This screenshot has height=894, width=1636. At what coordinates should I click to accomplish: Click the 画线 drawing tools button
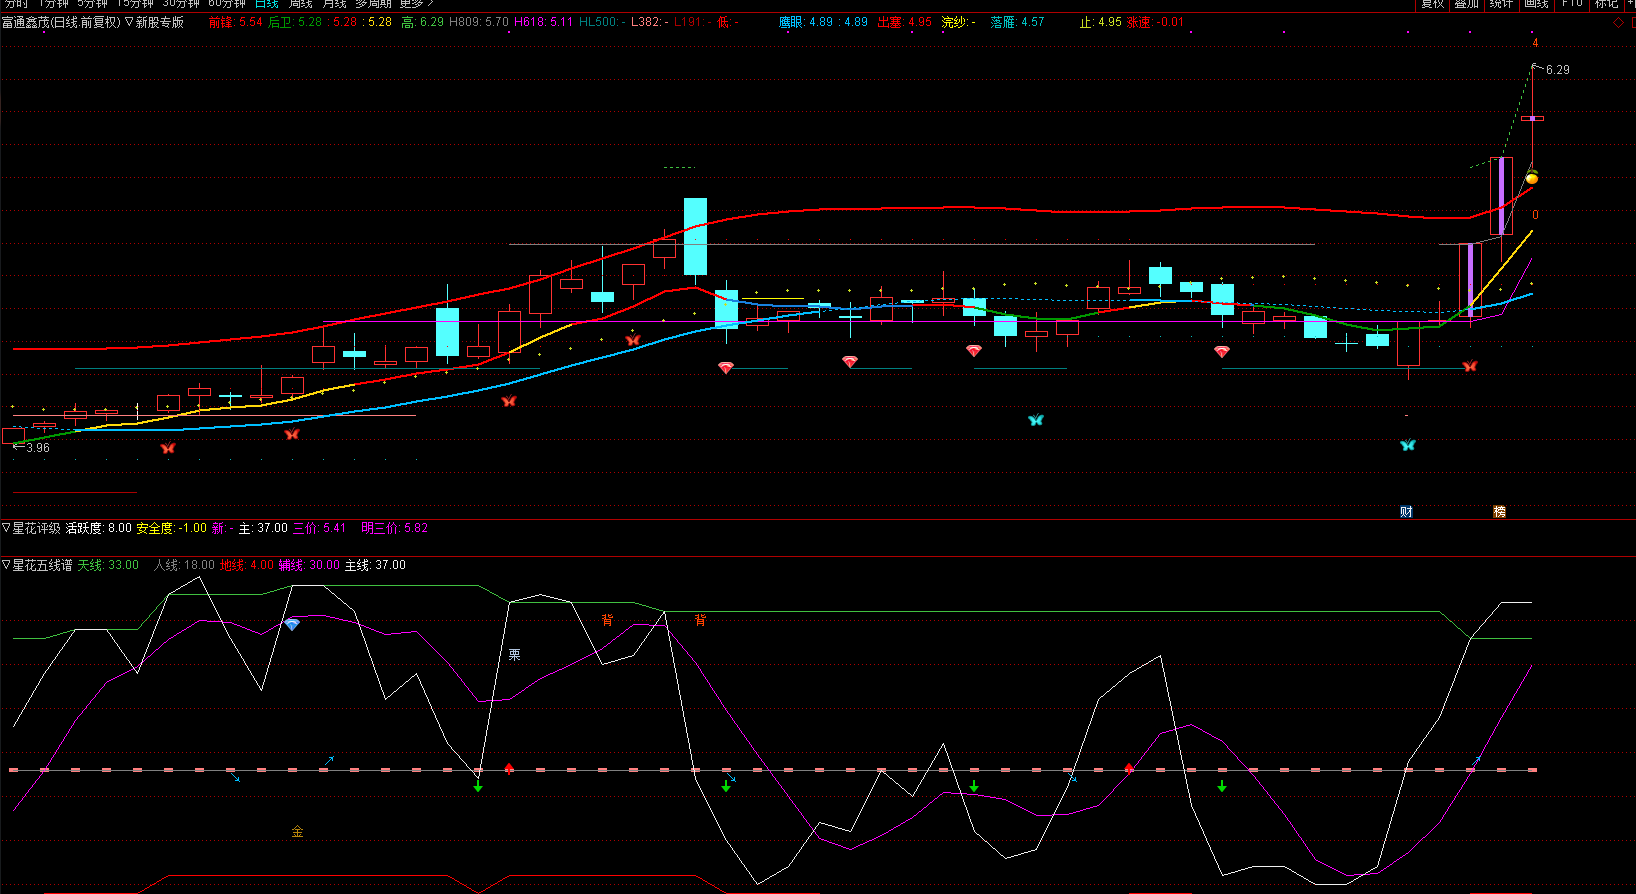coord(1536,4)
